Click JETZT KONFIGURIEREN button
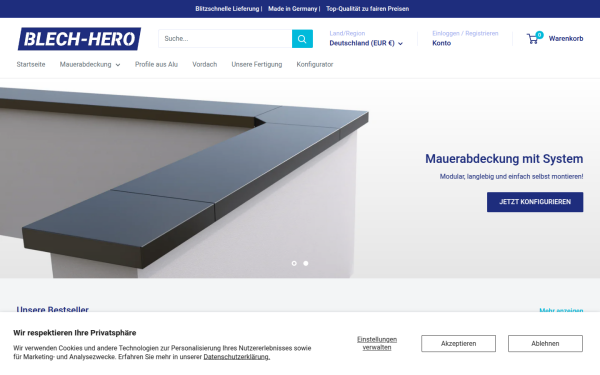The width and height of the screenshot is (600, 375). coord(535,202)
